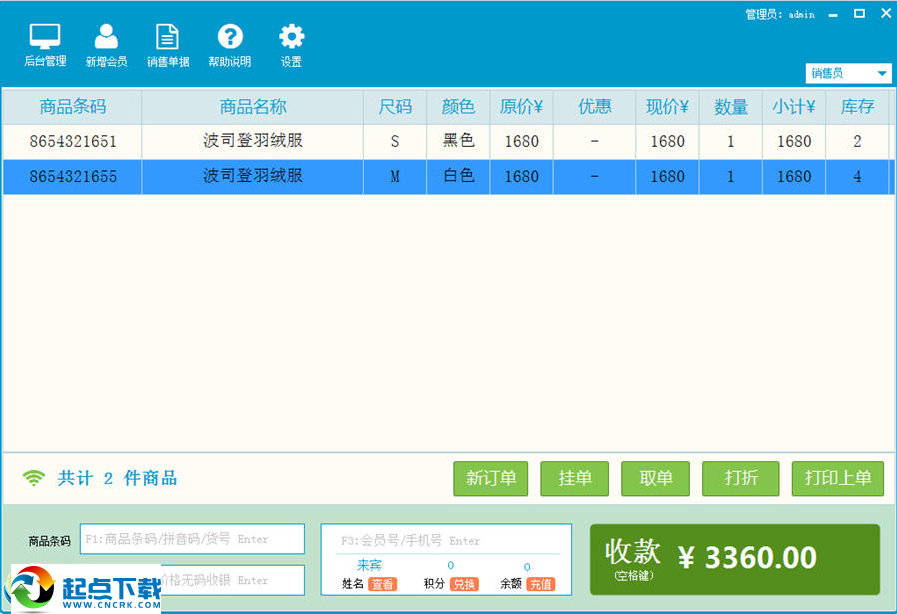The height and width of the screenshot is (614, 897).
Task: Open the 设置 settings gear icon
Action: (291, 42)
